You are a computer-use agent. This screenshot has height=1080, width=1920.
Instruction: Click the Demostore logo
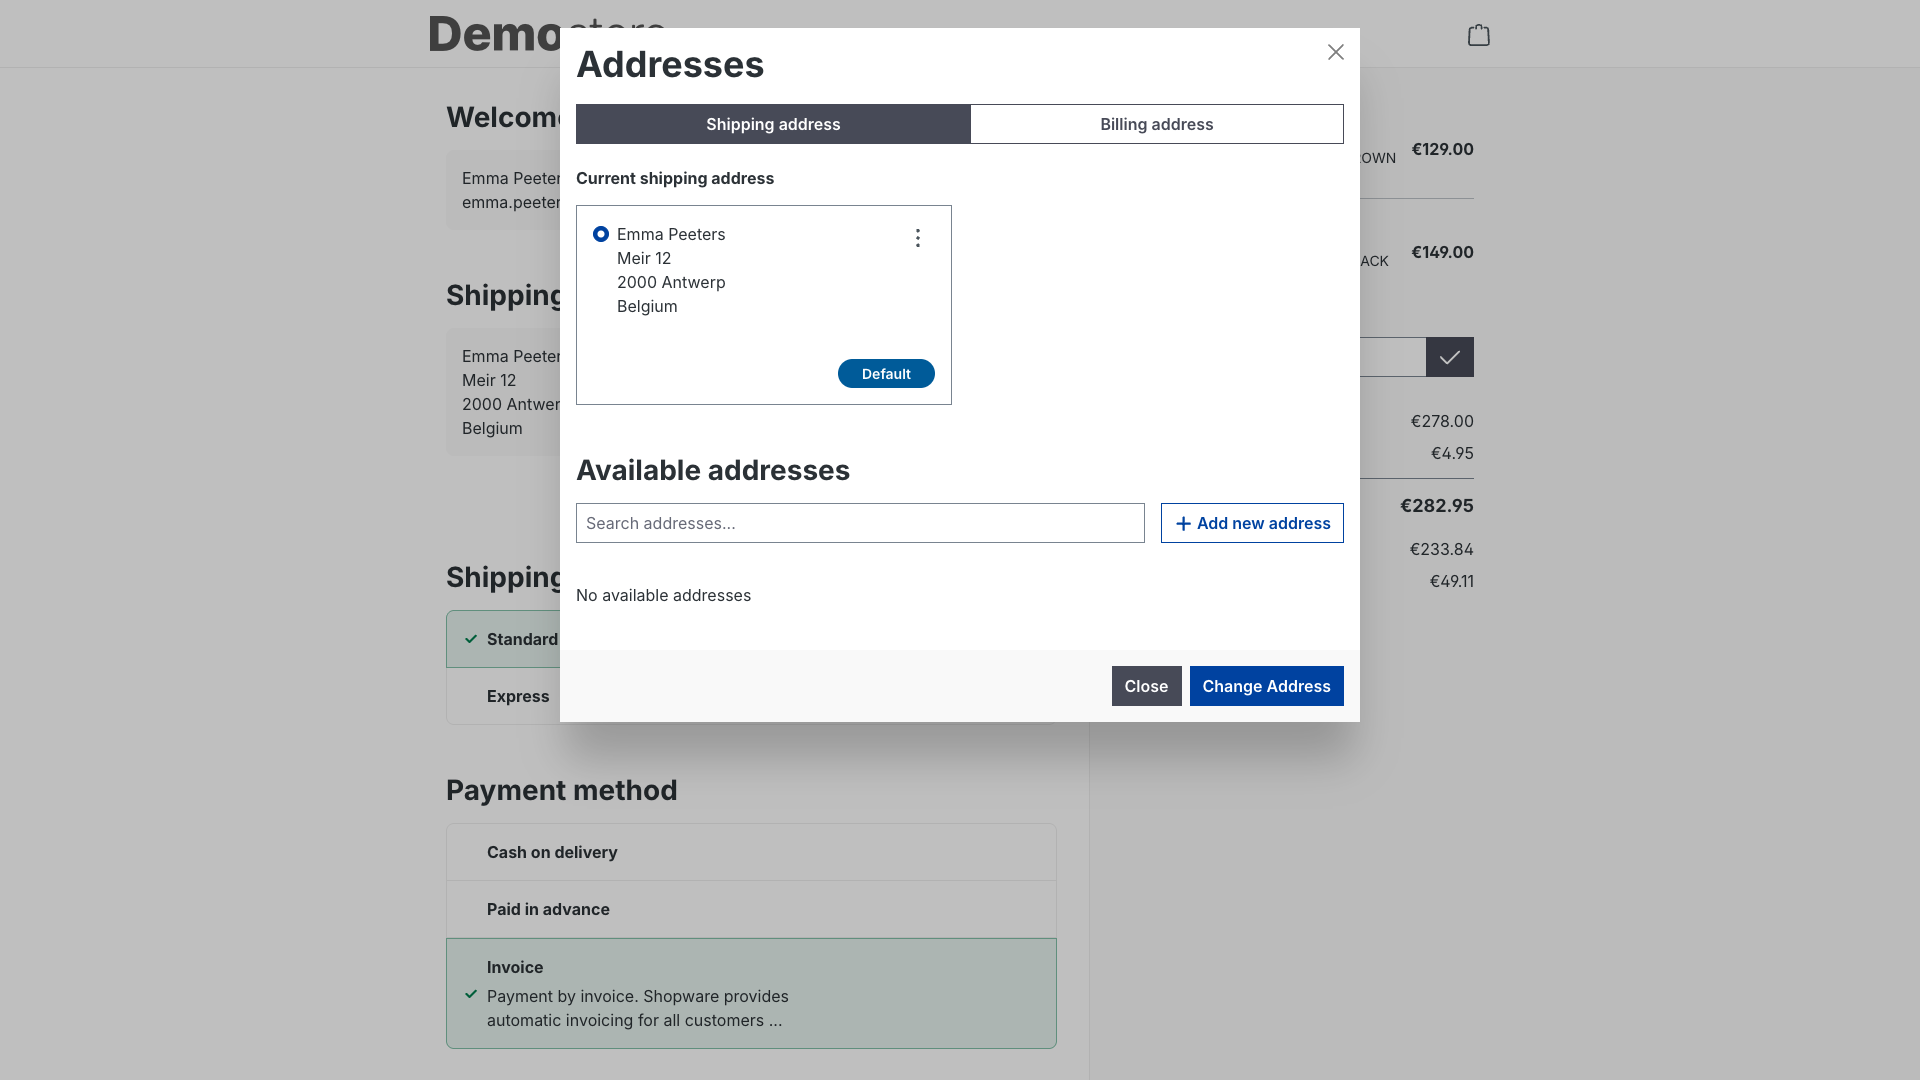click(x=494, y=34)
